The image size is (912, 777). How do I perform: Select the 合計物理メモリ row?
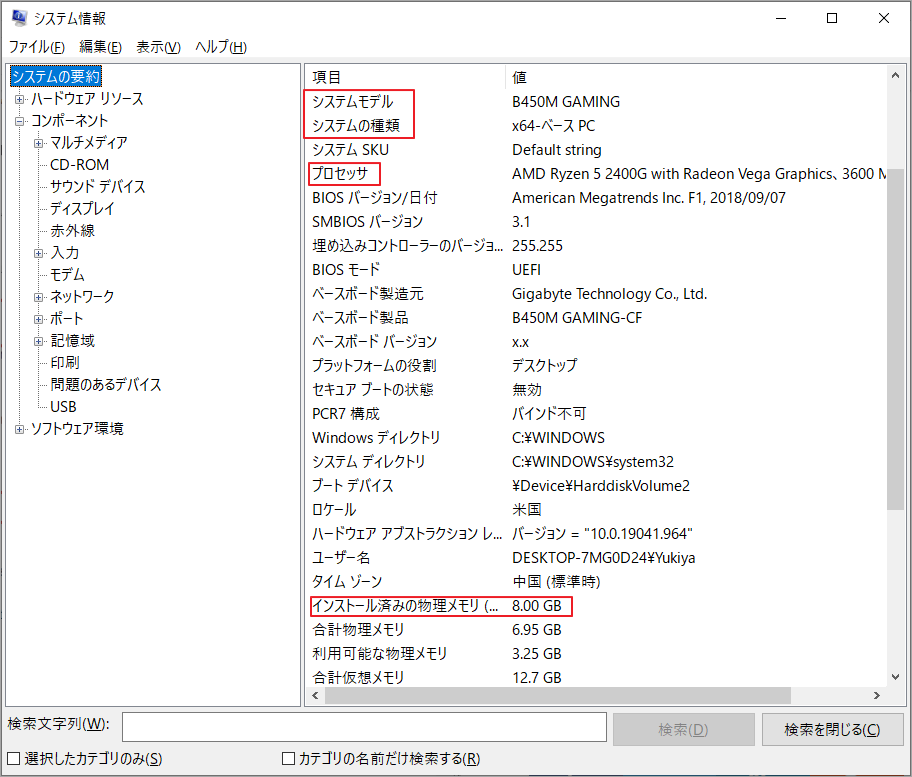(x=596, y=630)
